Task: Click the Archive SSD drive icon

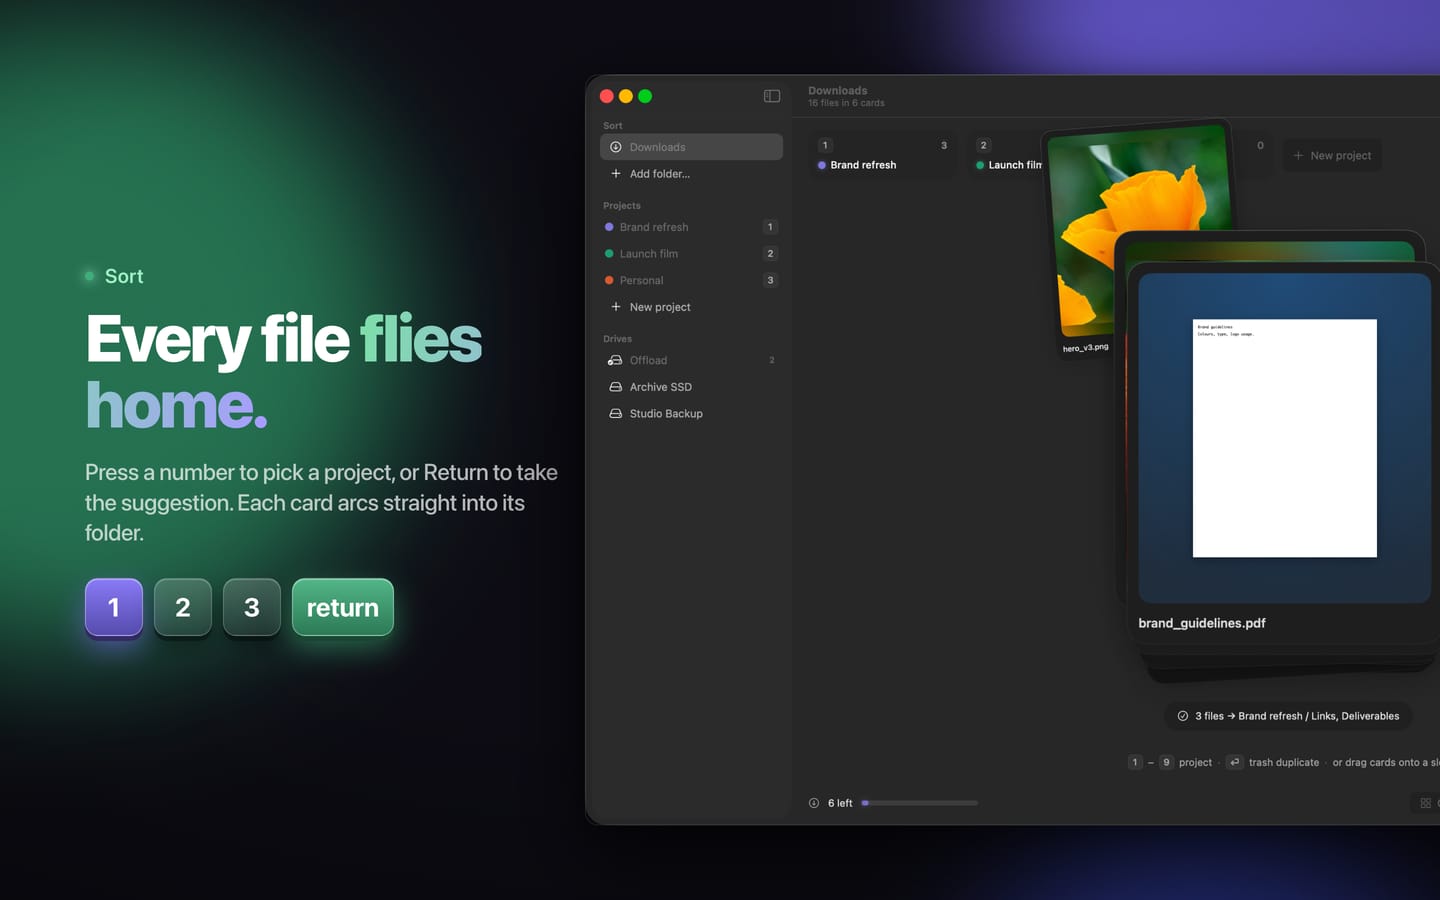Action: pyautogui.click(x=616, y=387)
